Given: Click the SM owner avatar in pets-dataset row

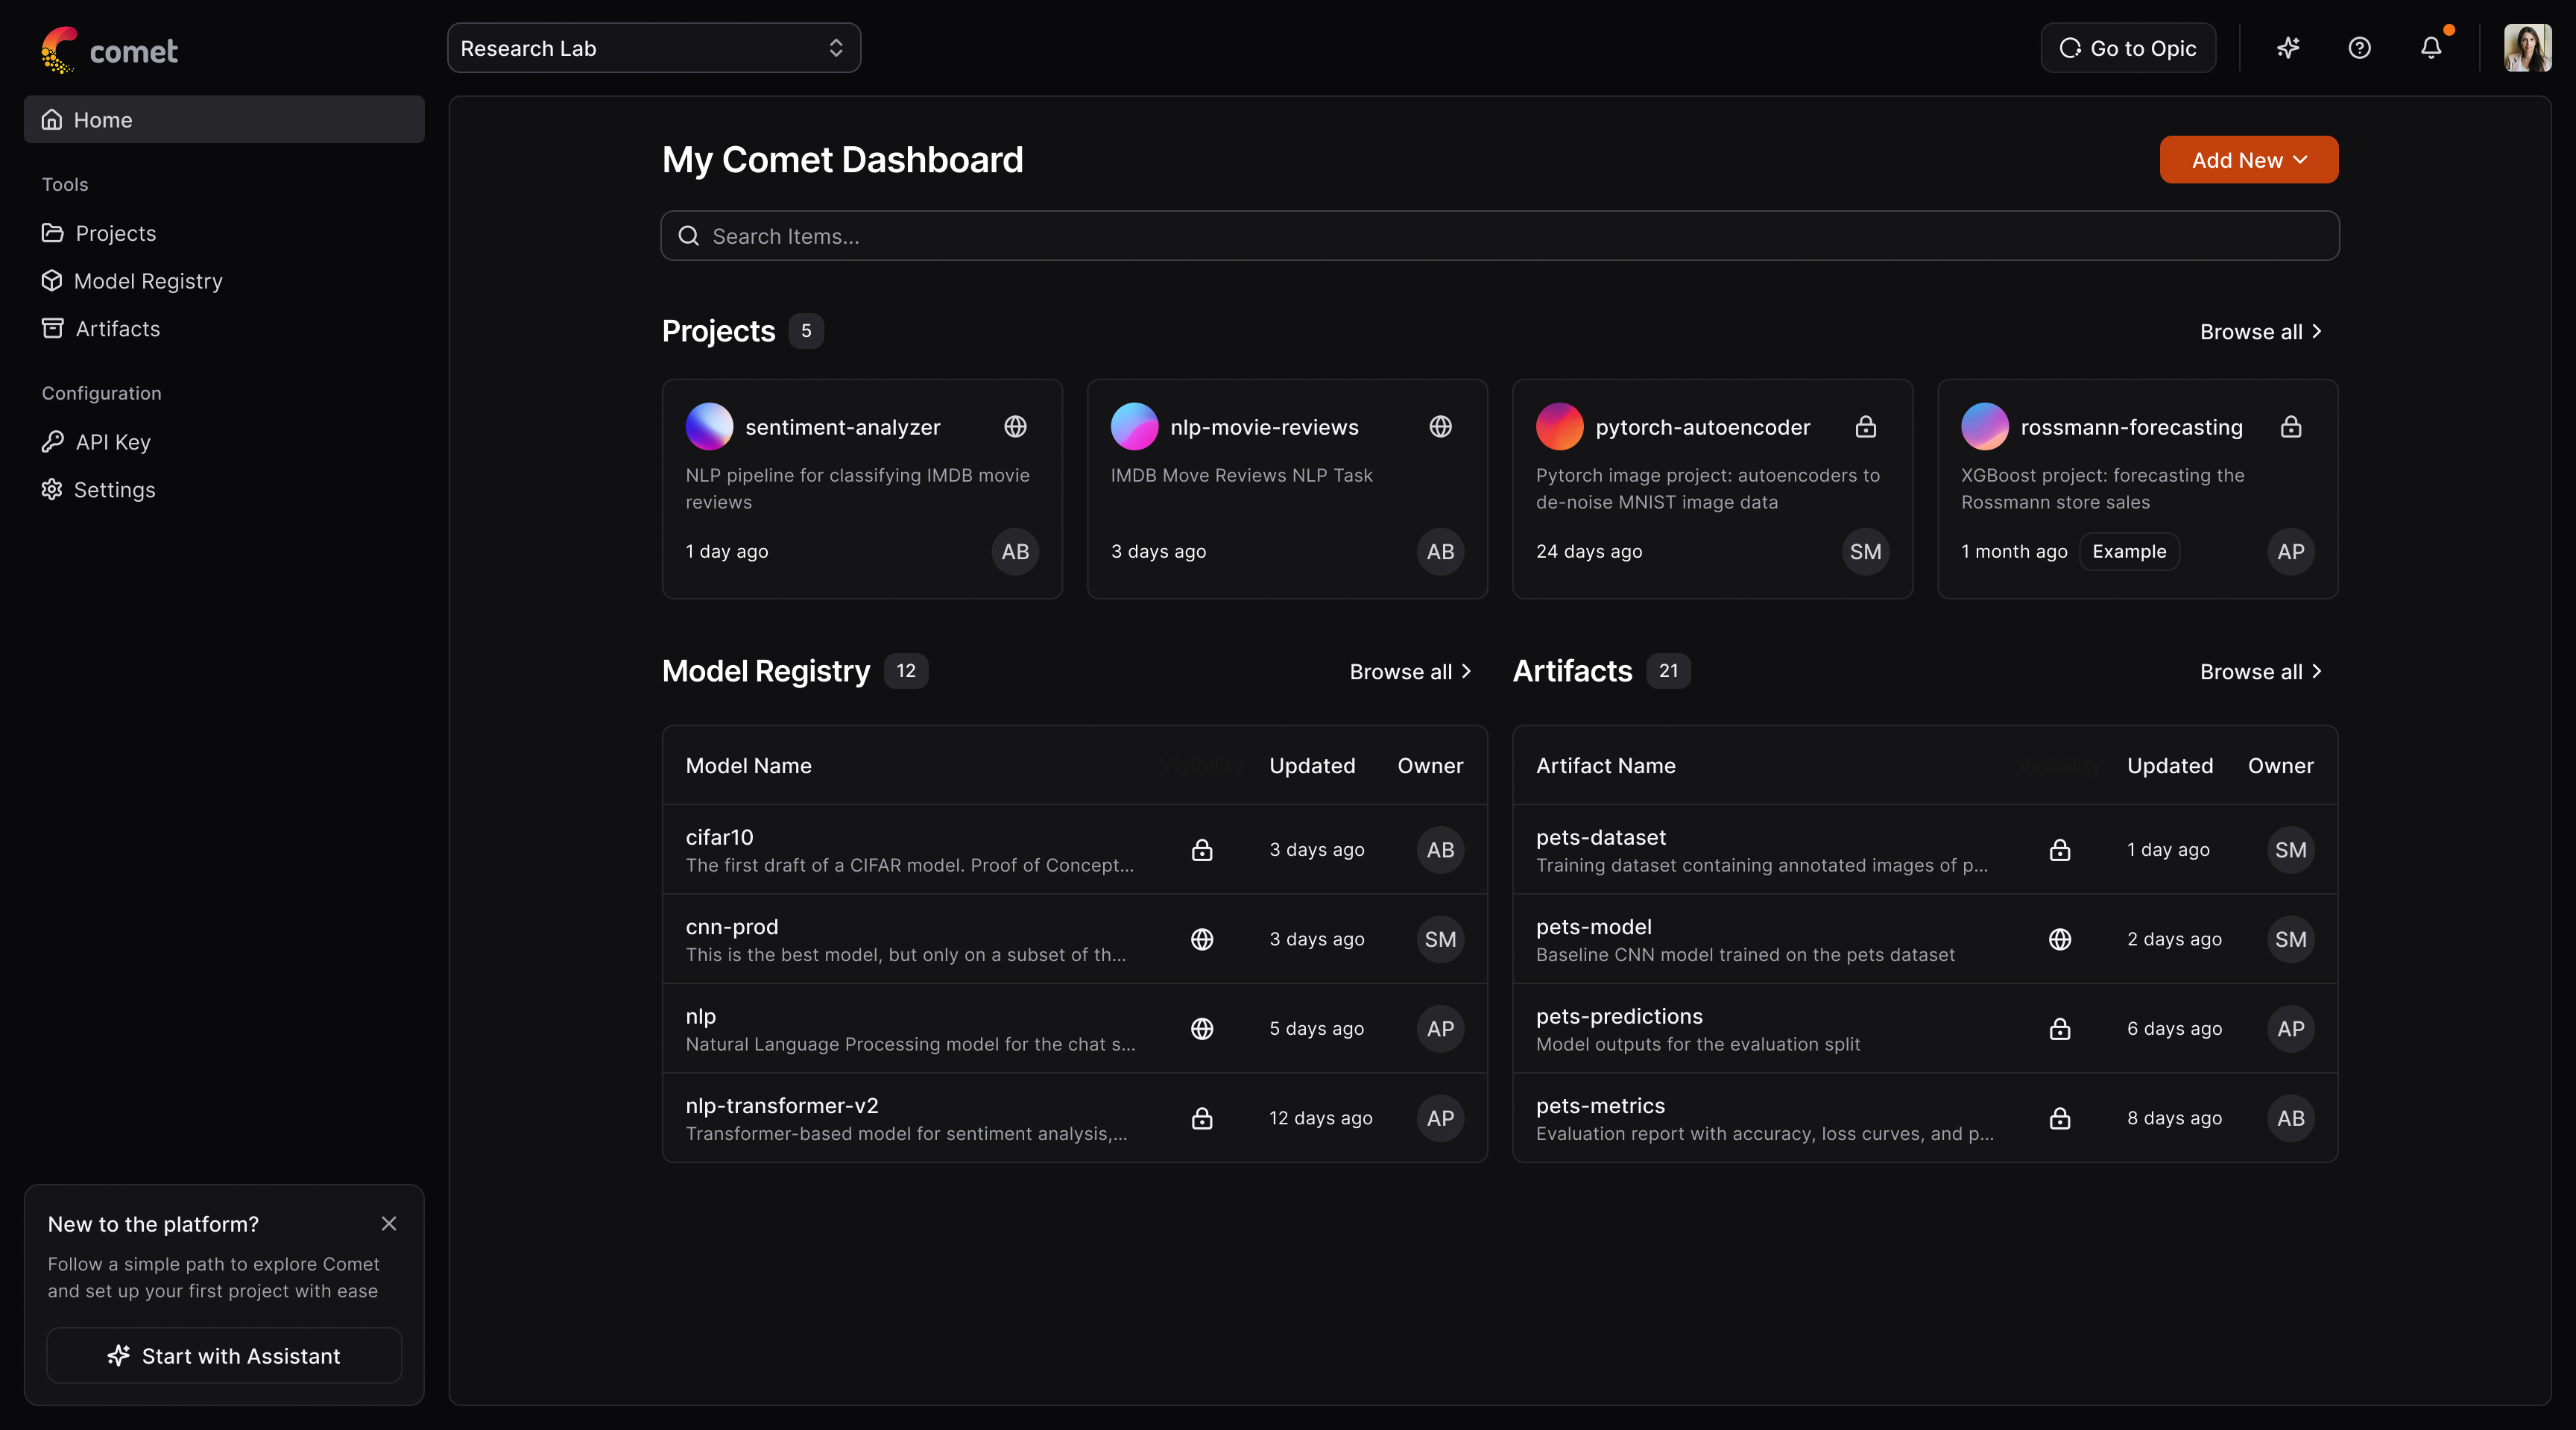Looking at the screenshot, I should click(x=2290, y=850).
